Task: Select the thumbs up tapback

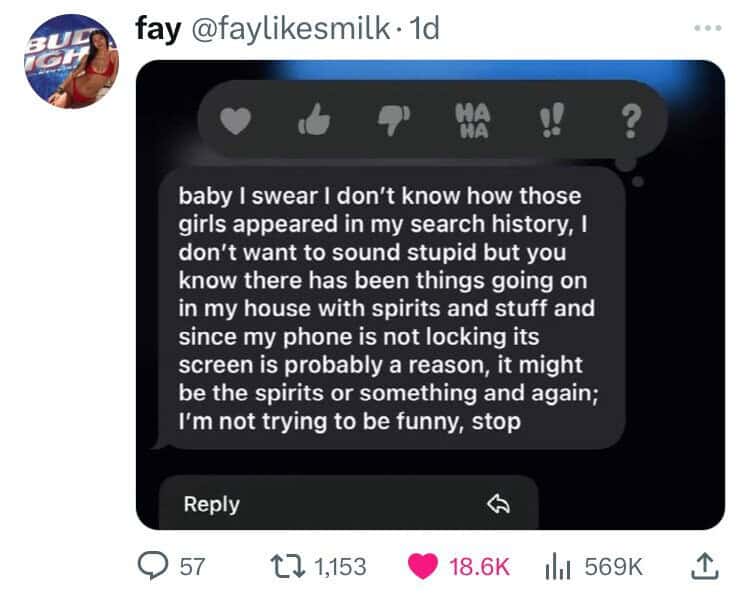Action: [314, 119]
